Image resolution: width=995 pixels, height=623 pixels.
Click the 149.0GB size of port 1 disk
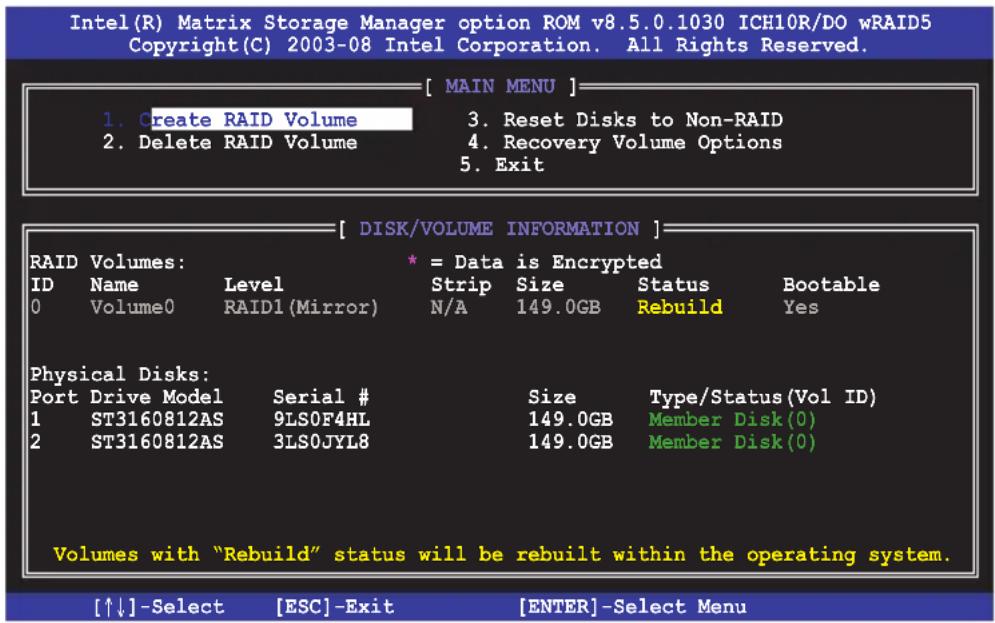click(570, 419)
